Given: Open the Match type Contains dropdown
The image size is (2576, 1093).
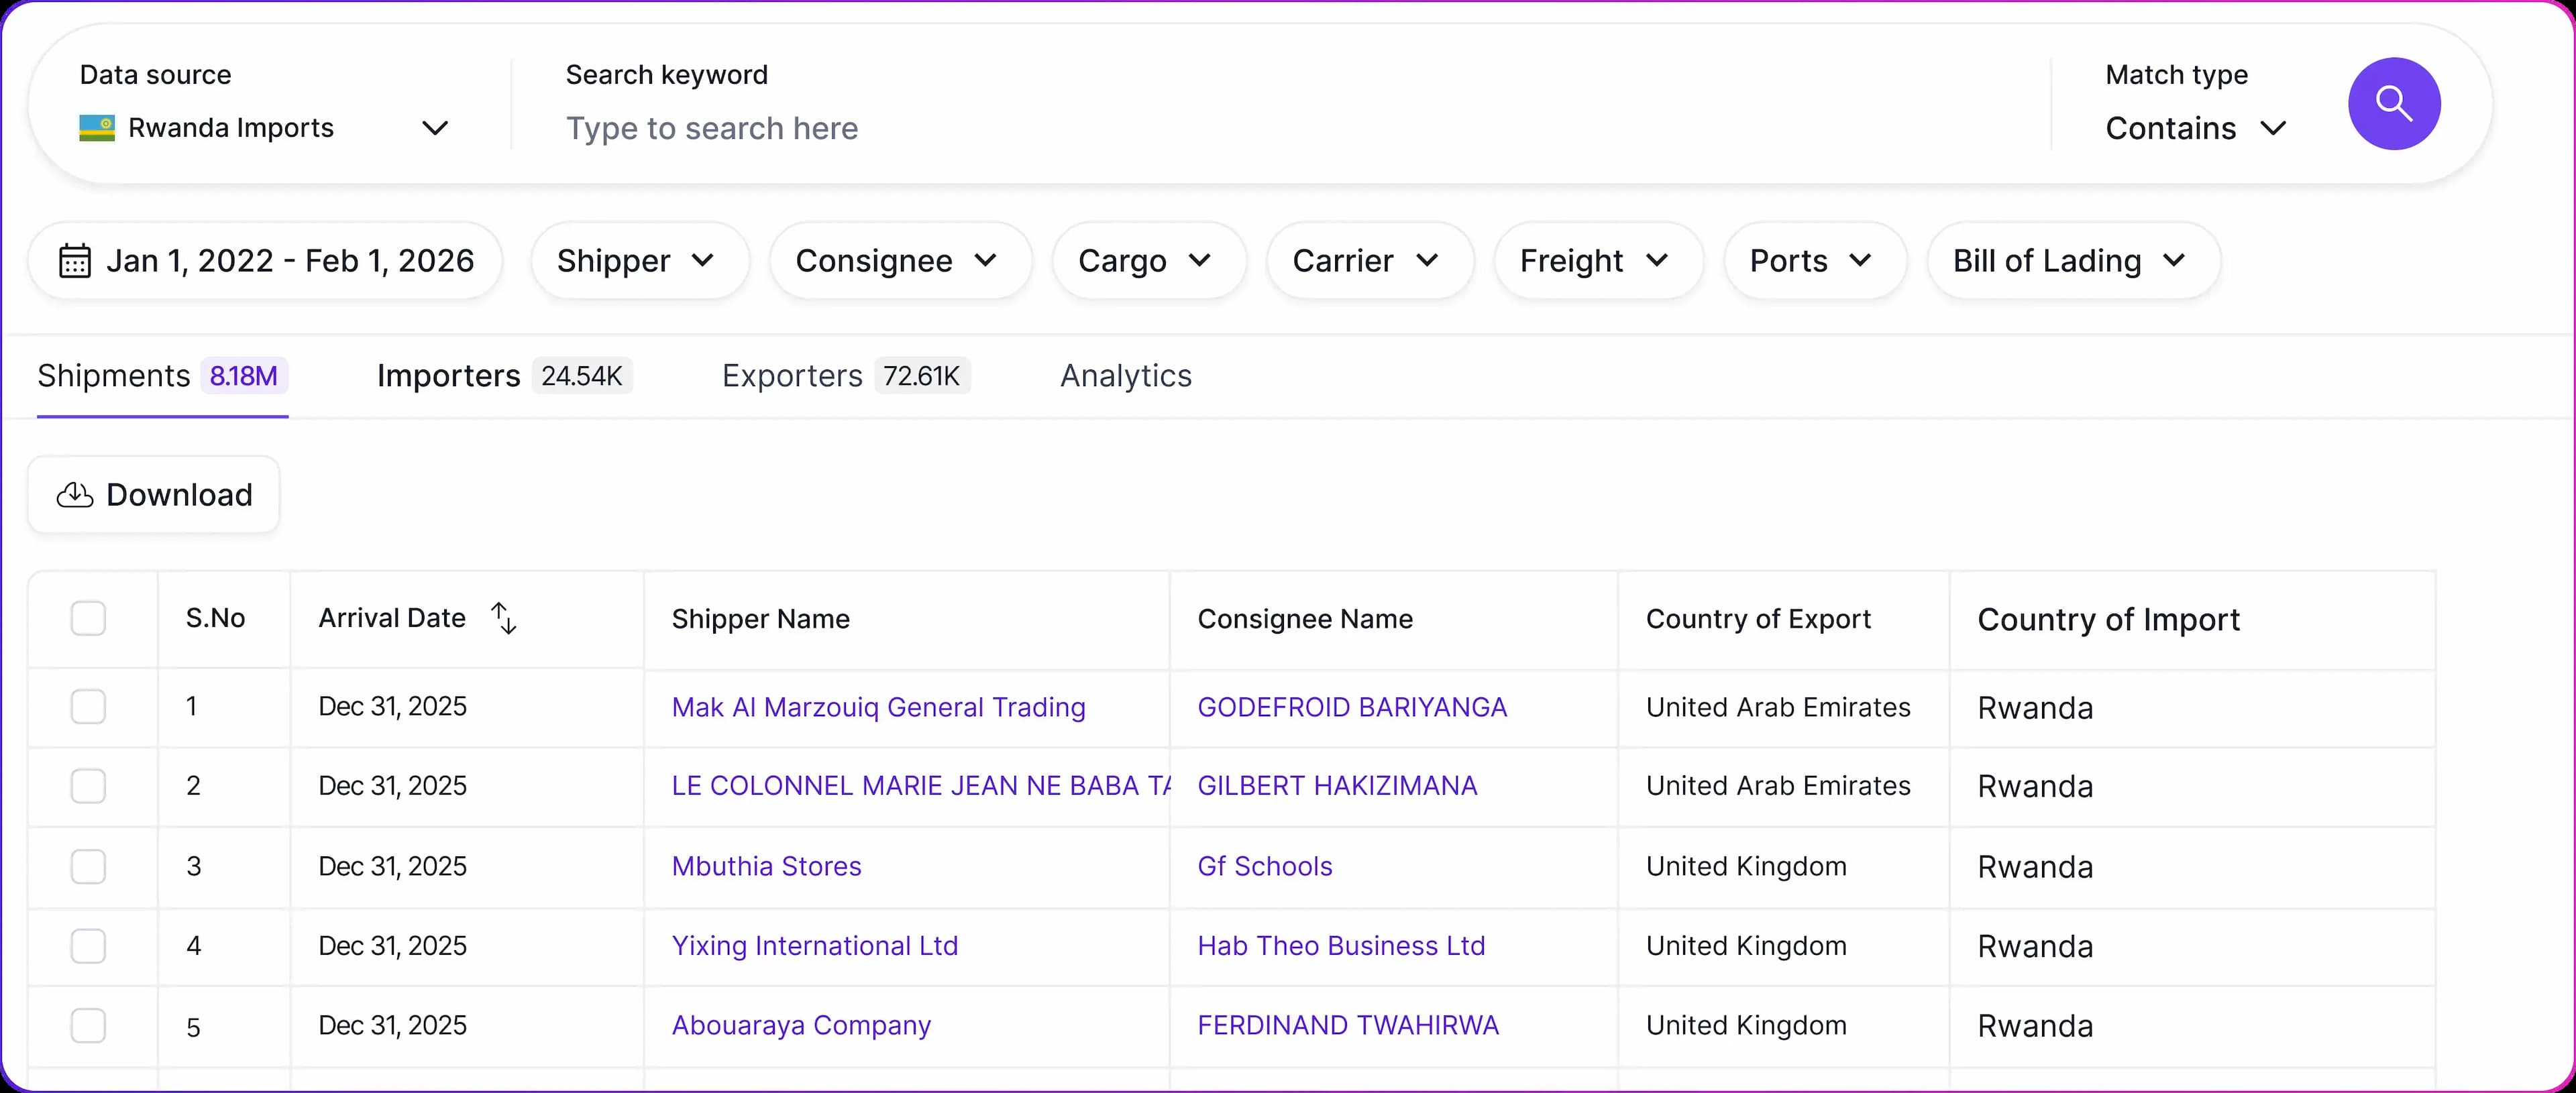Looking at the screenshot, I should coord(2195,128).
